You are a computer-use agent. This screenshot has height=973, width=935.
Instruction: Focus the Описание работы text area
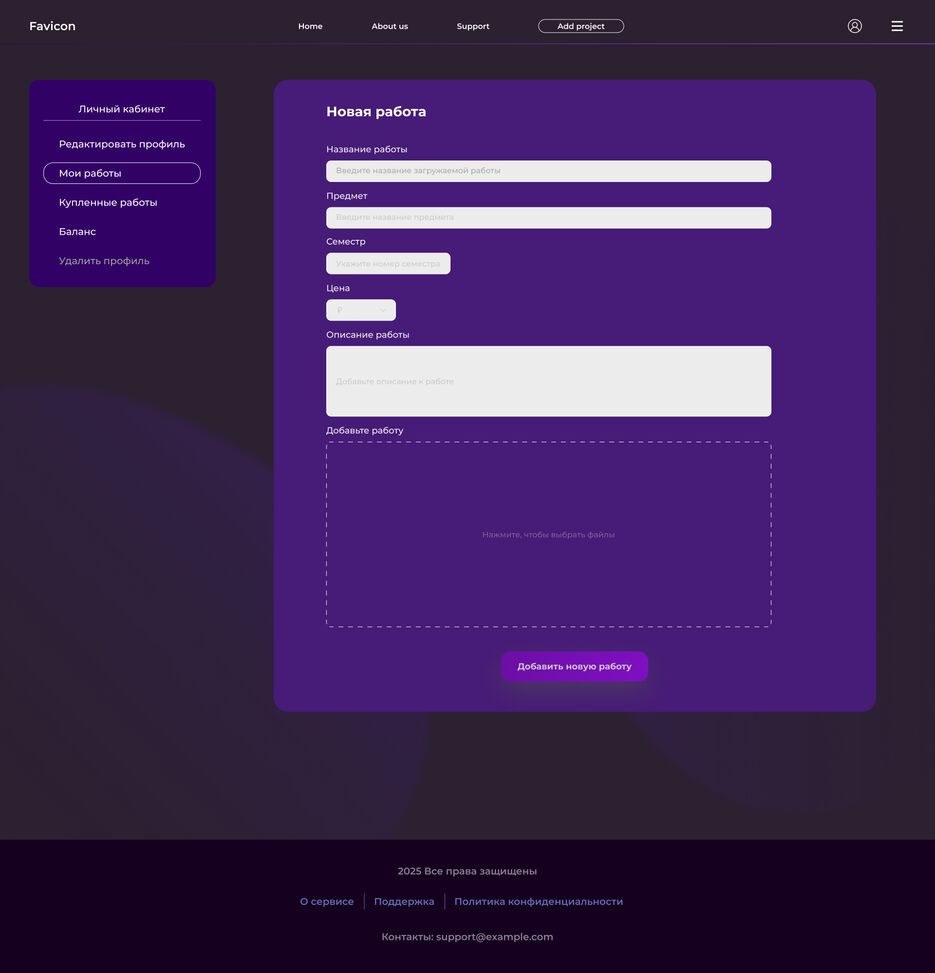(x=548, y=381)
